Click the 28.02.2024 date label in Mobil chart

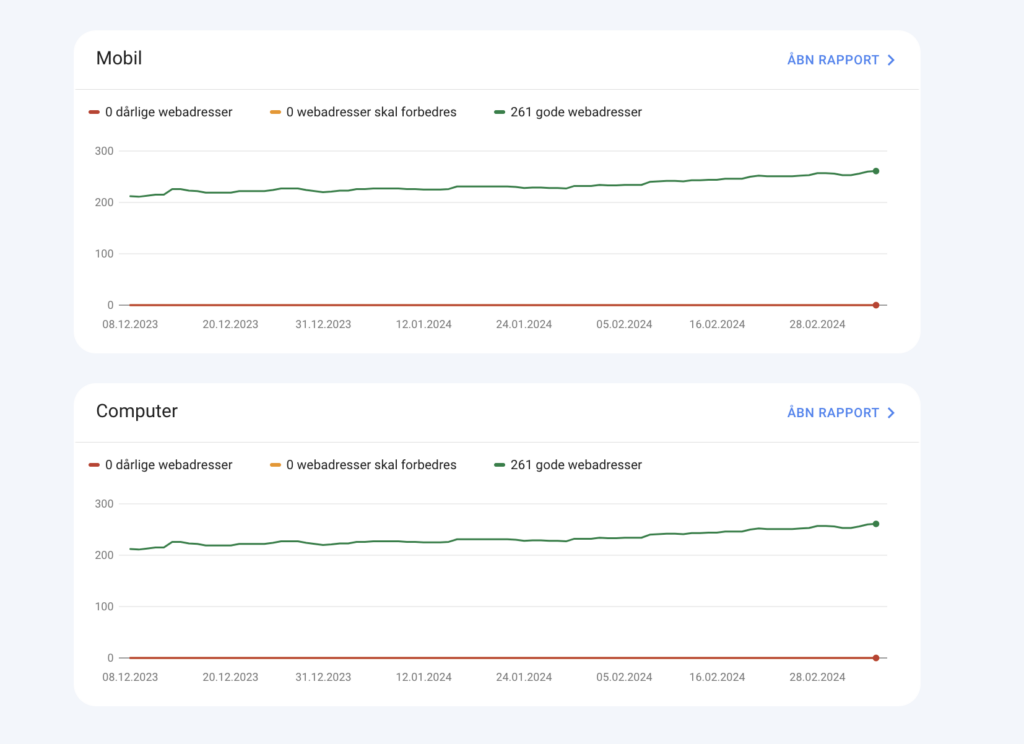pyautogui.click(x=817, y=325)
